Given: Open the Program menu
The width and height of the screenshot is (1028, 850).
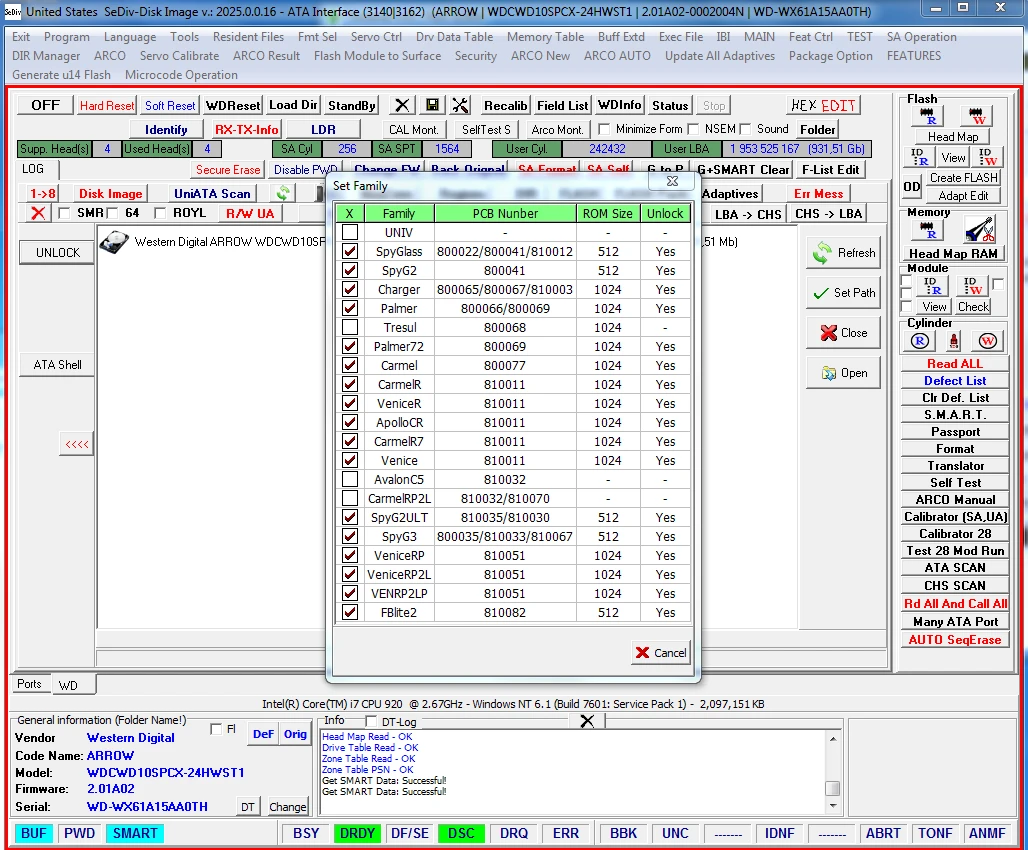Looking at the screenshot, I should 67,37.
